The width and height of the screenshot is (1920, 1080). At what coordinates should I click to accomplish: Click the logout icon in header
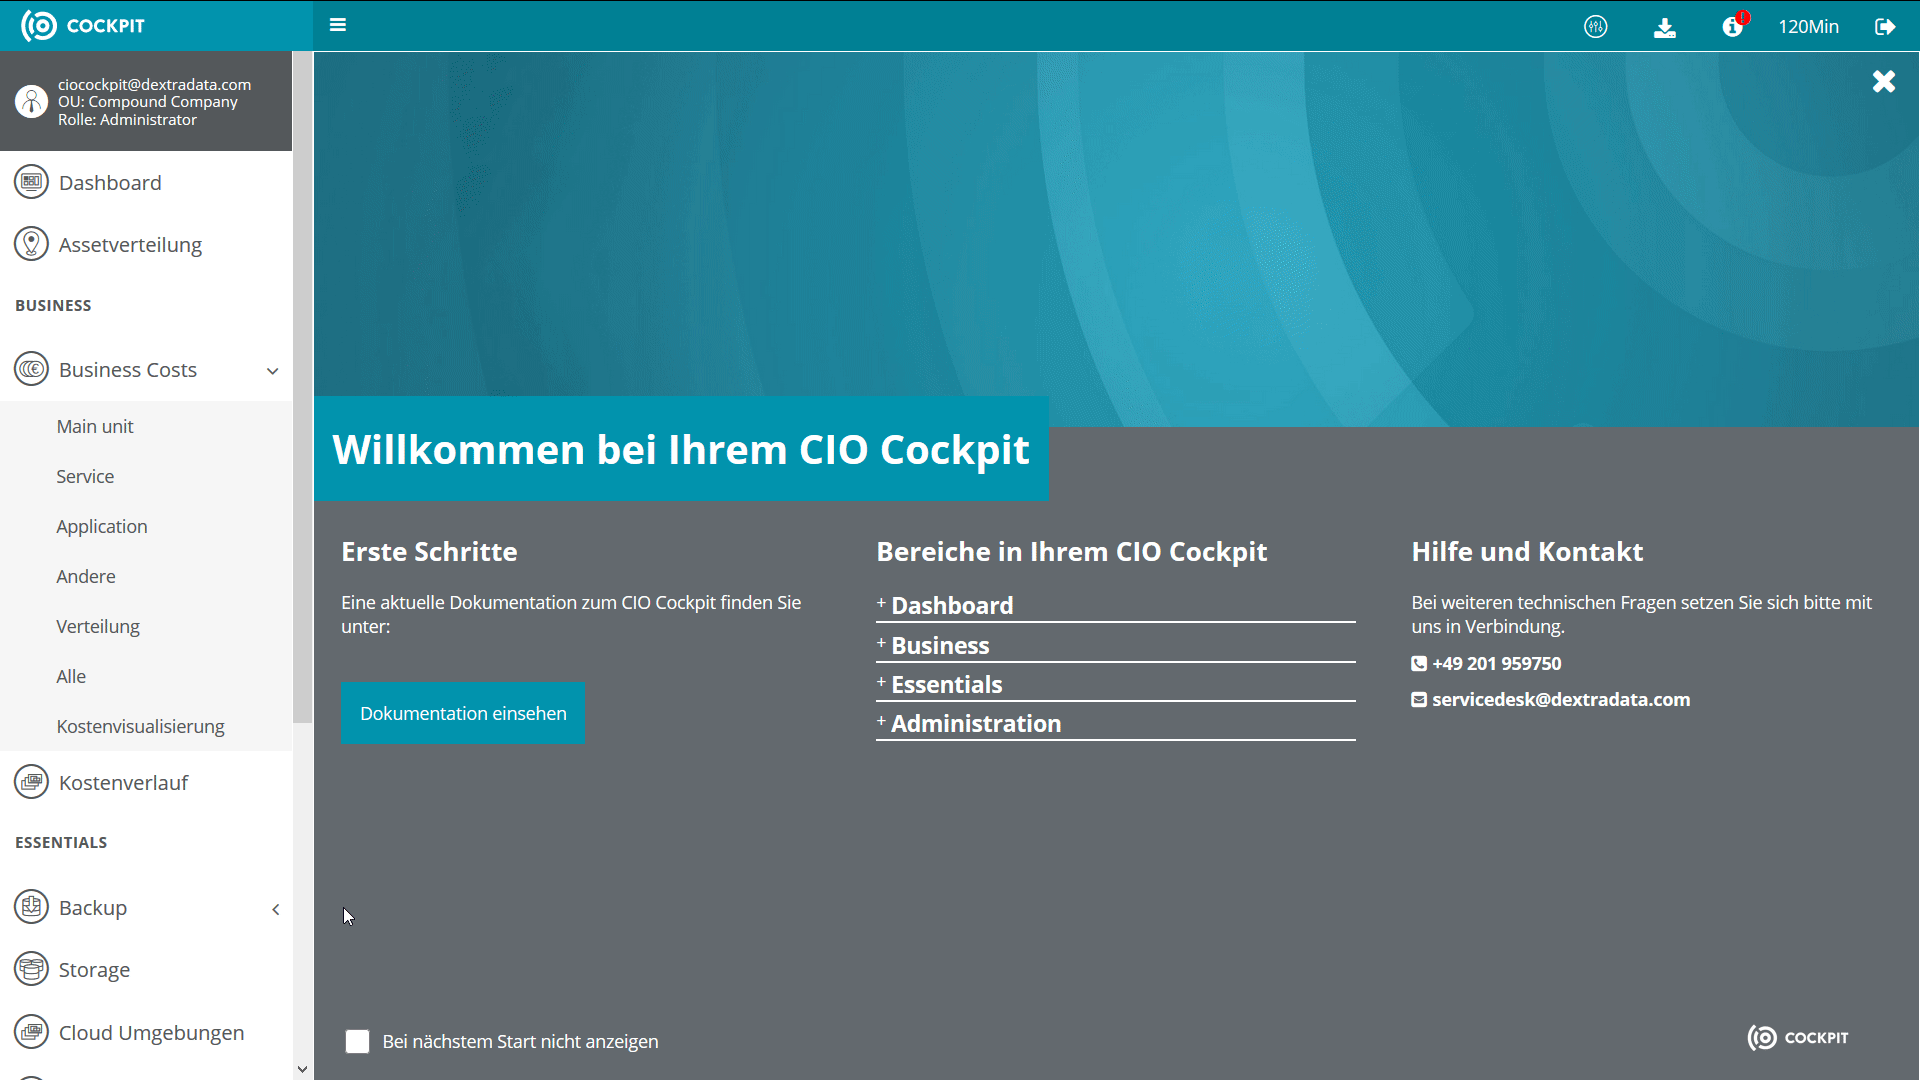coord(1885,27)
